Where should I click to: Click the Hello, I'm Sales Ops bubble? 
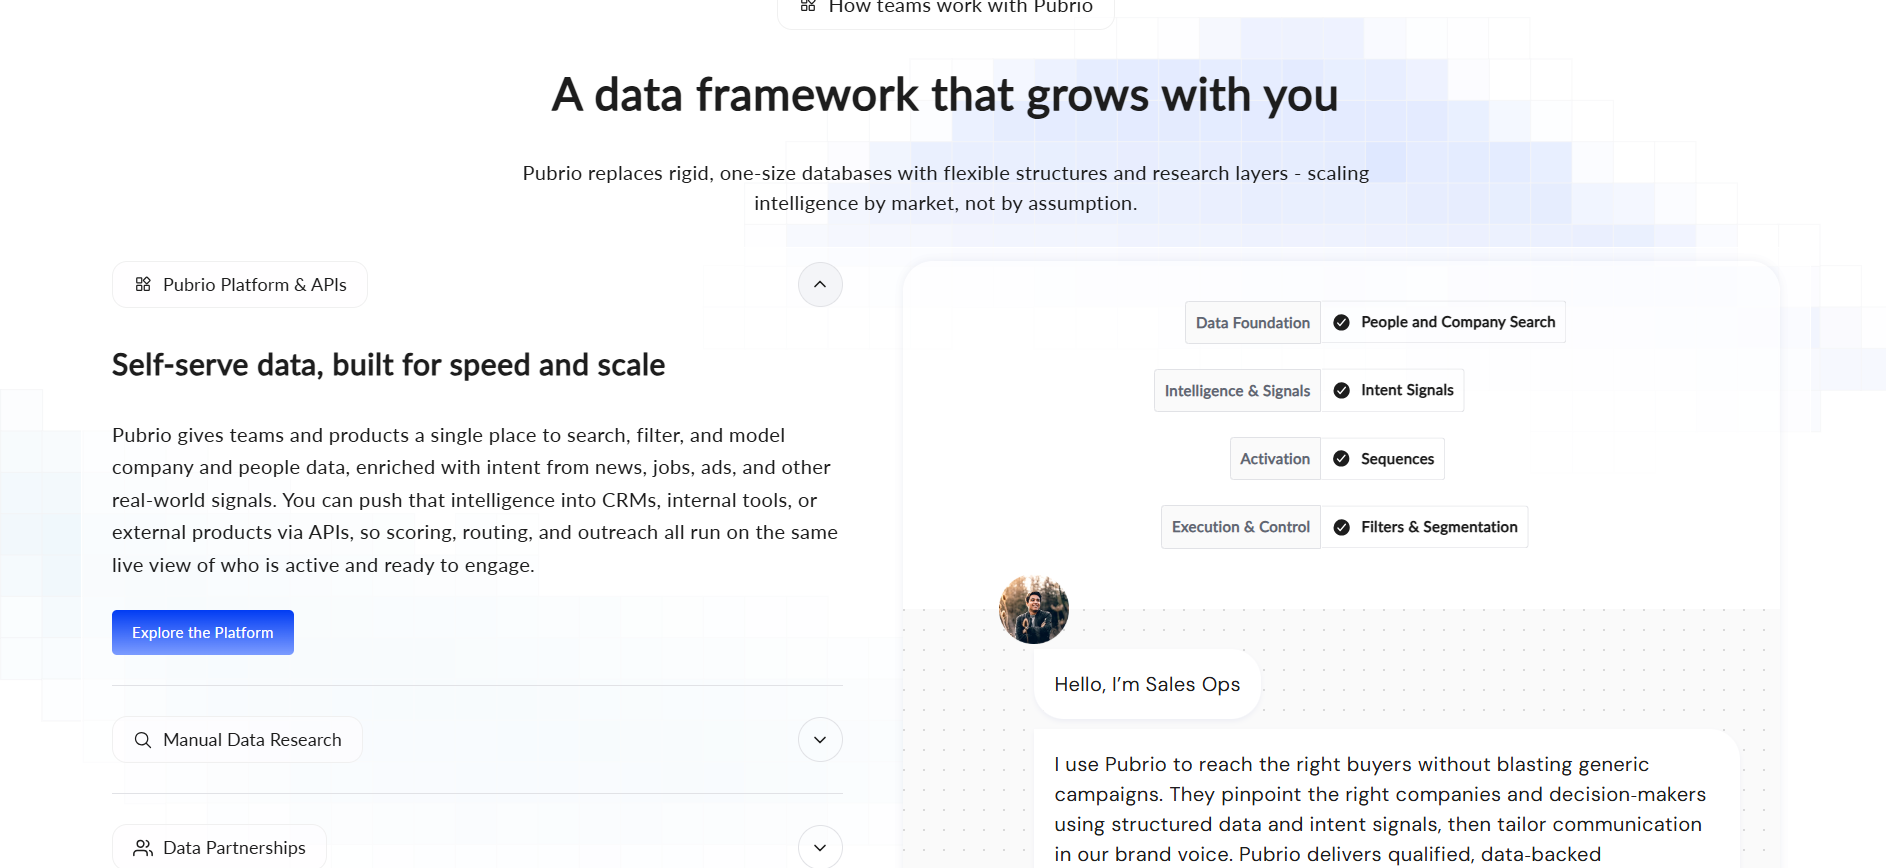pyautogui.click(x=1147, y=684)
